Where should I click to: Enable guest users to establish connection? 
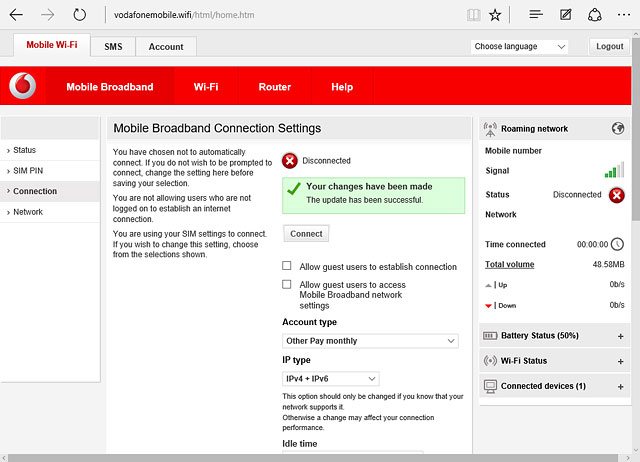click(288, 267)
